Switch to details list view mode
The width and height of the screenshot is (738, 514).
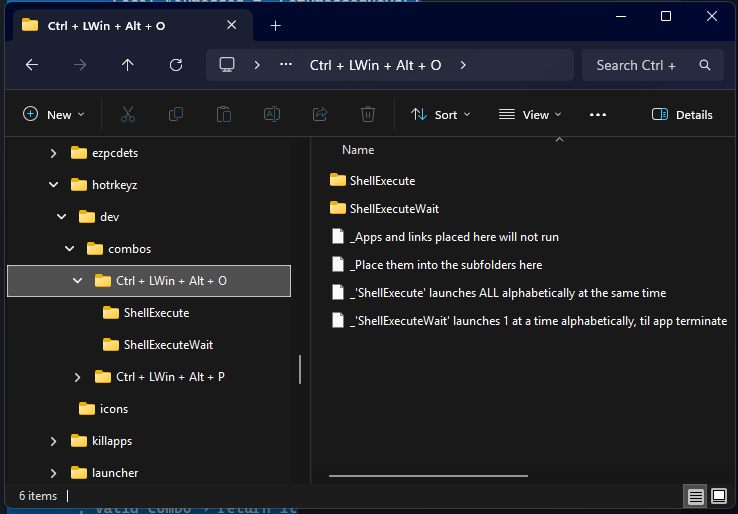tap(695, 496)
